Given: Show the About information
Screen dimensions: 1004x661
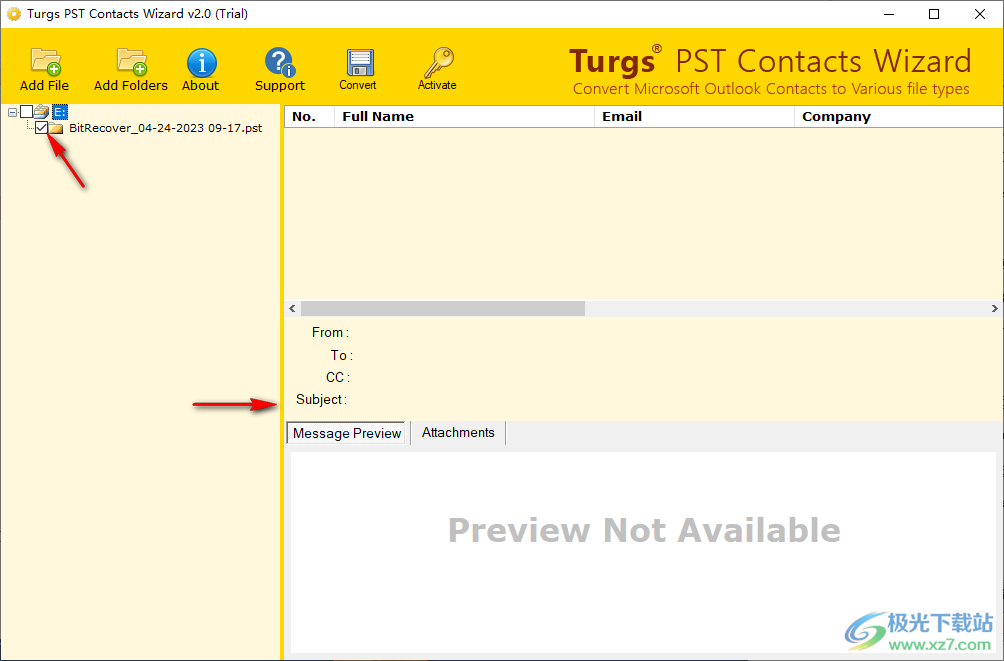Looking at the screenshot, I should click(201, 69).
